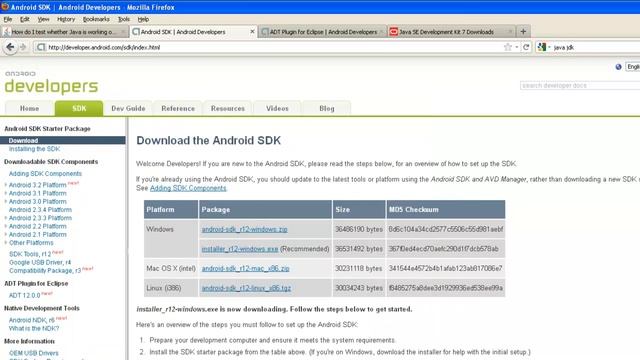The height and width of the screenshot is (360, 640).
Task: Open the Videos site tab
Action: 277,108
